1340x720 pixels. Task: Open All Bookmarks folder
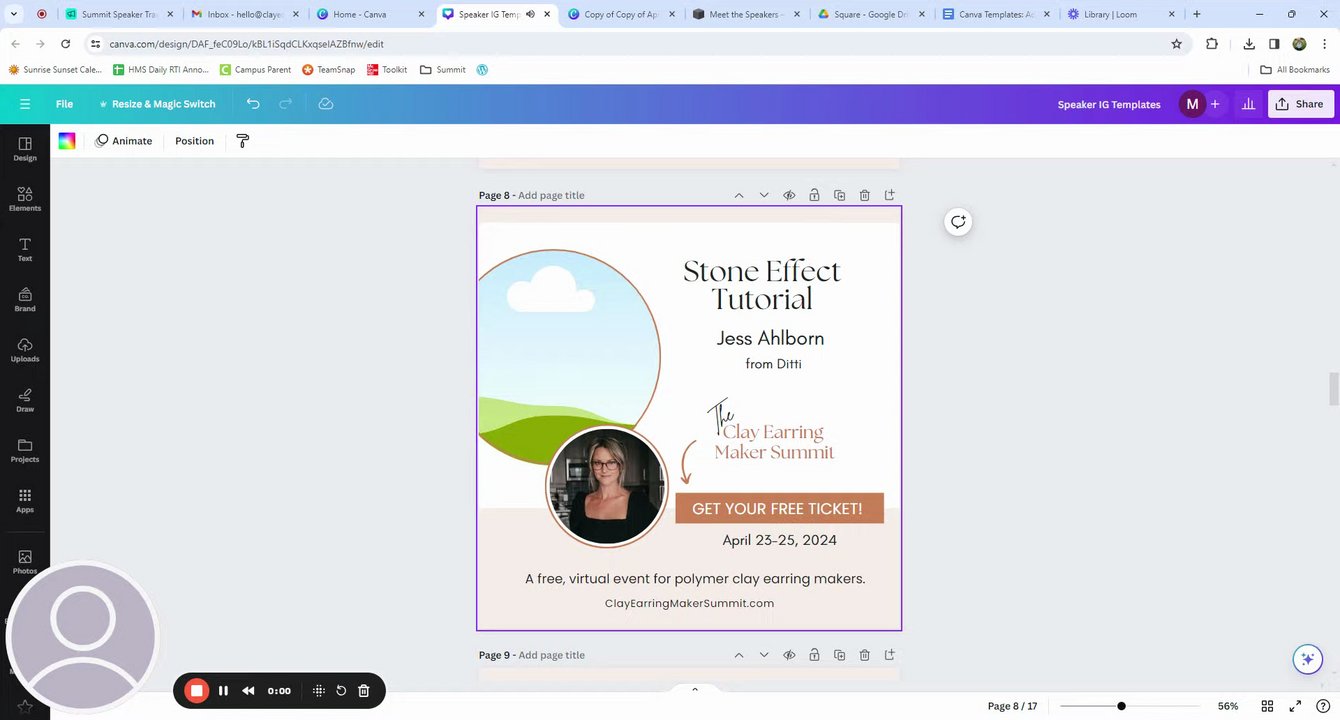coord(1295,70)
